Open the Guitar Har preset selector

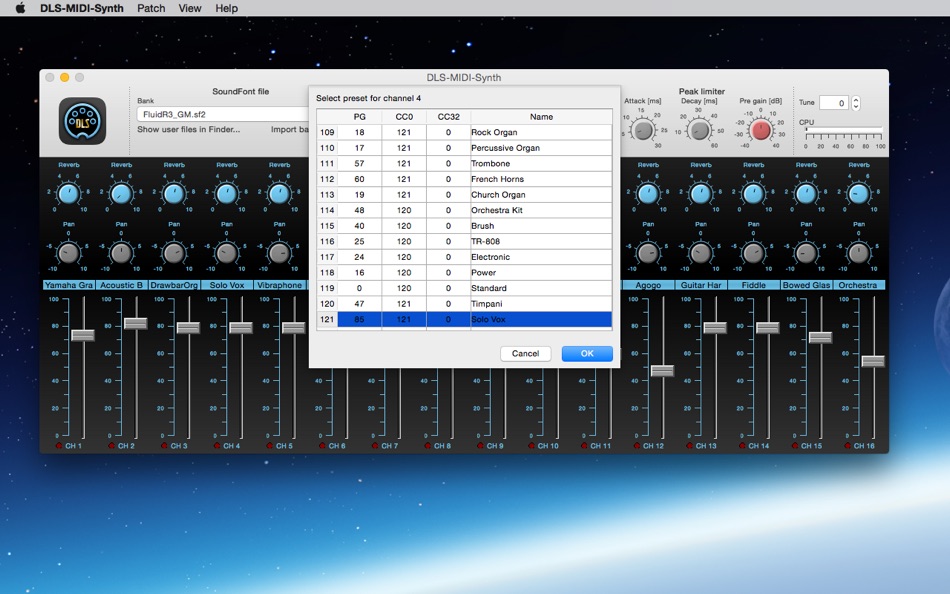(701, 285)
